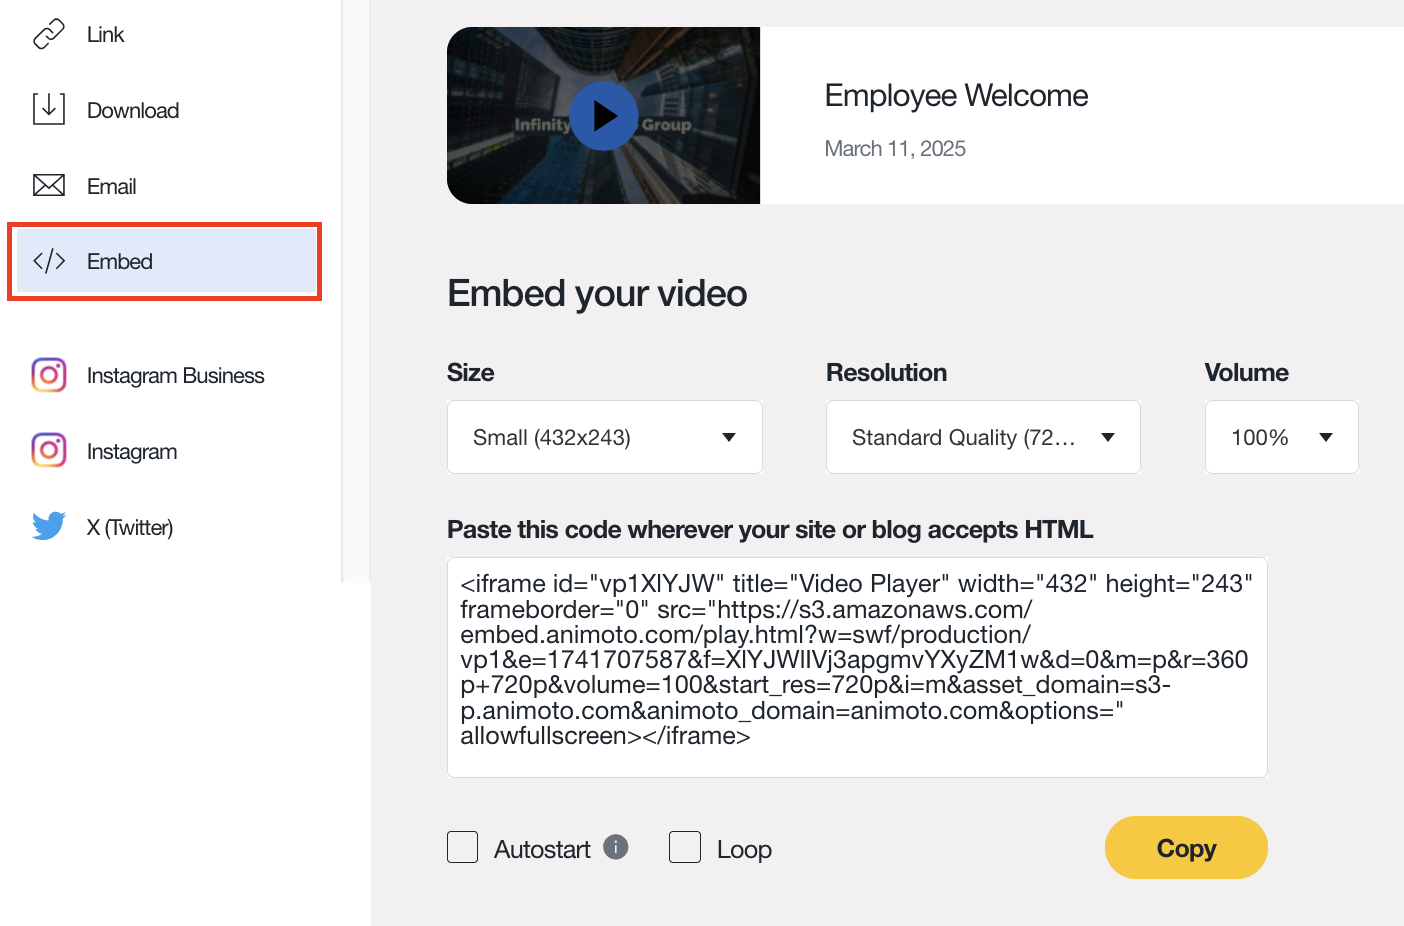This screenshot has width=1404, height=926.
Task: Click the Paste this code instruction text
Action: pyautogui.click(x=770, y=529)
